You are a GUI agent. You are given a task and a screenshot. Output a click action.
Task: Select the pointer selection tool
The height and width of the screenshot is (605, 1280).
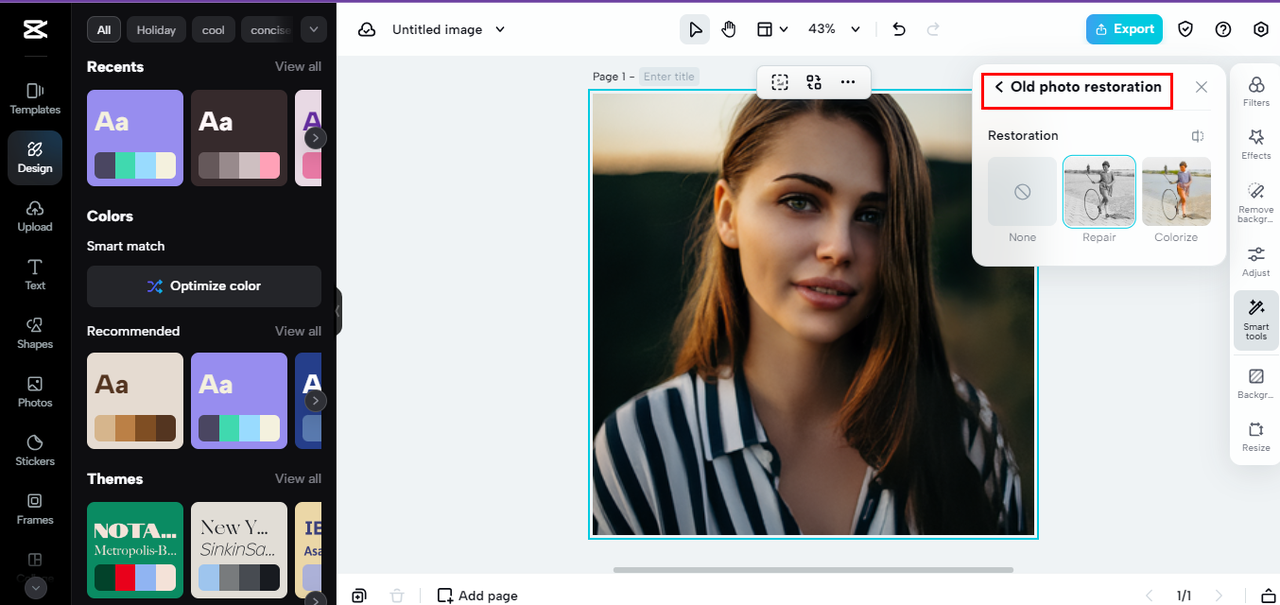point(695,29)
